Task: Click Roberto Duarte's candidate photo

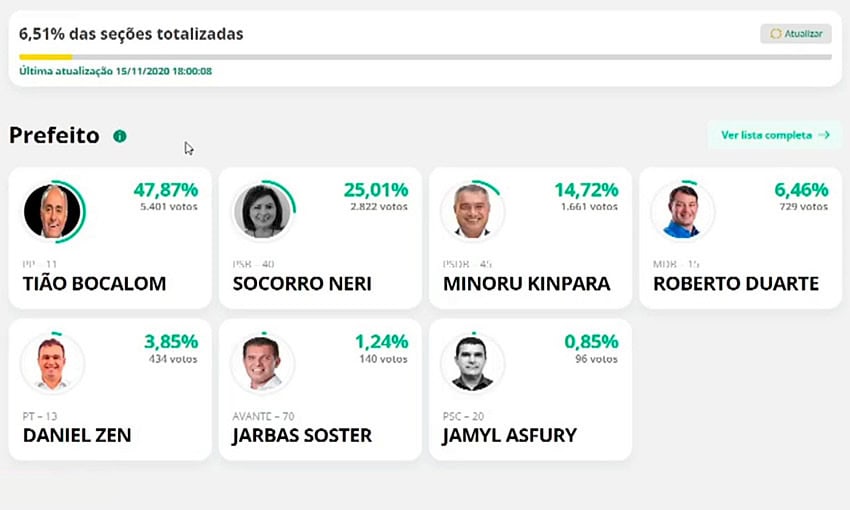Action: tap(683, 212)
